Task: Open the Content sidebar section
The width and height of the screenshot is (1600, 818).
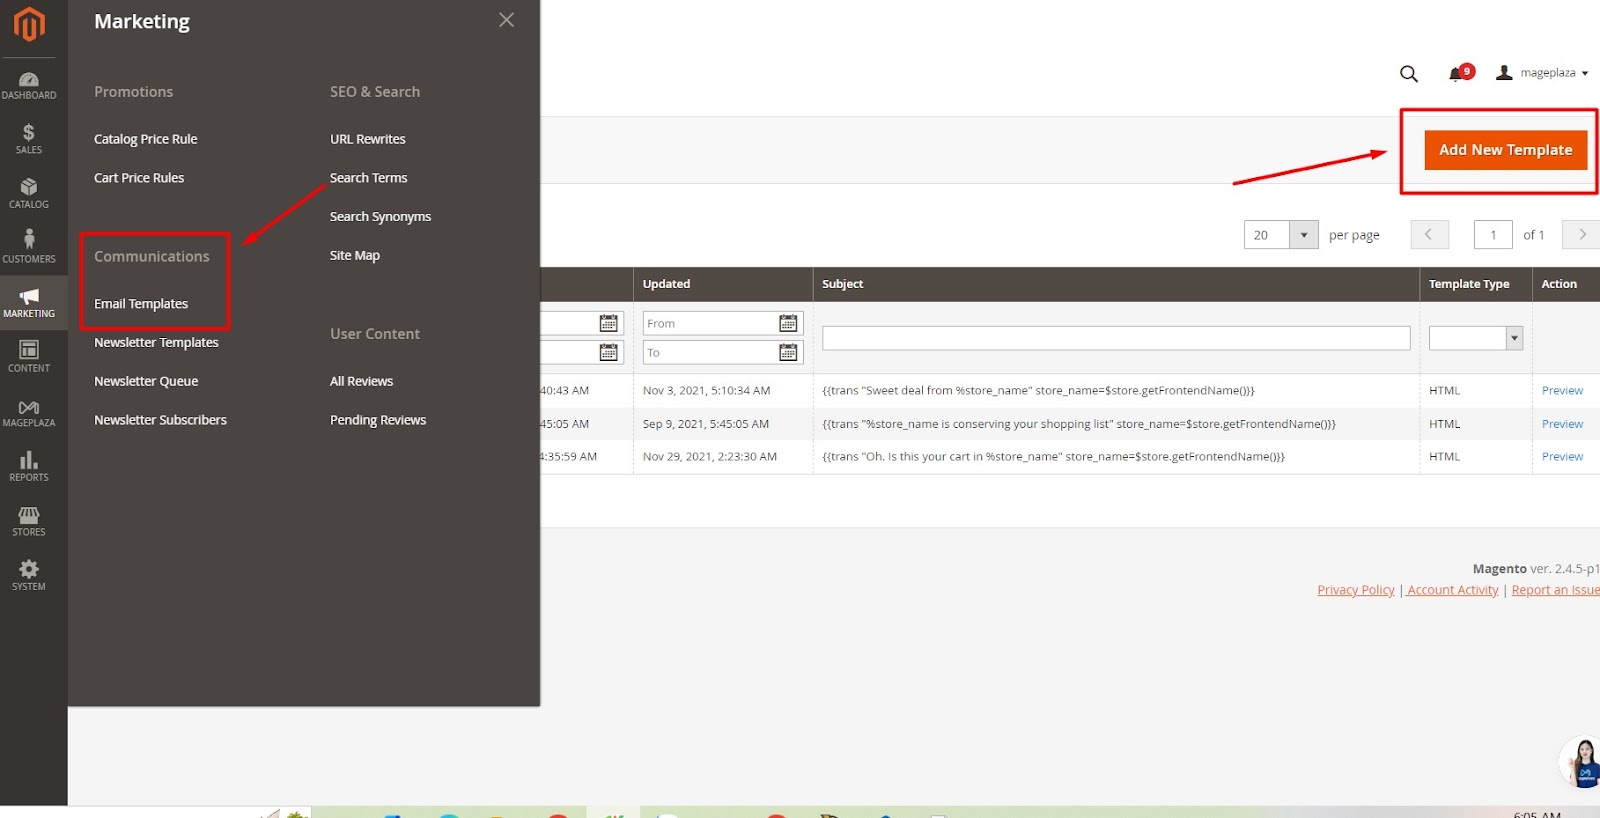Action: [29, 356]
